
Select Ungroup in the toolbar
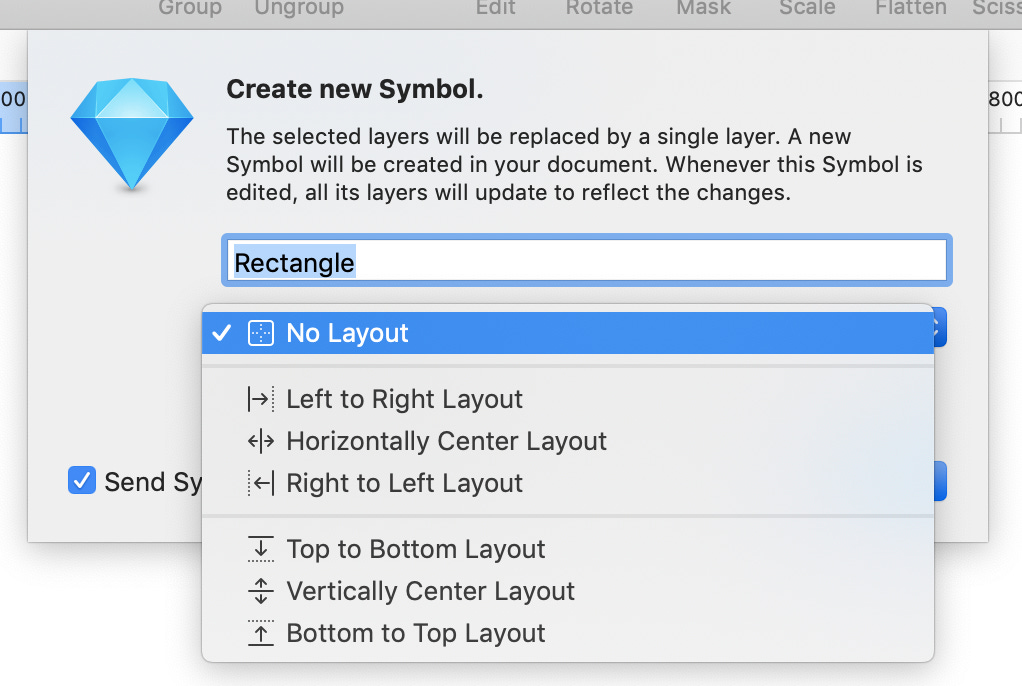click(298, 8)
